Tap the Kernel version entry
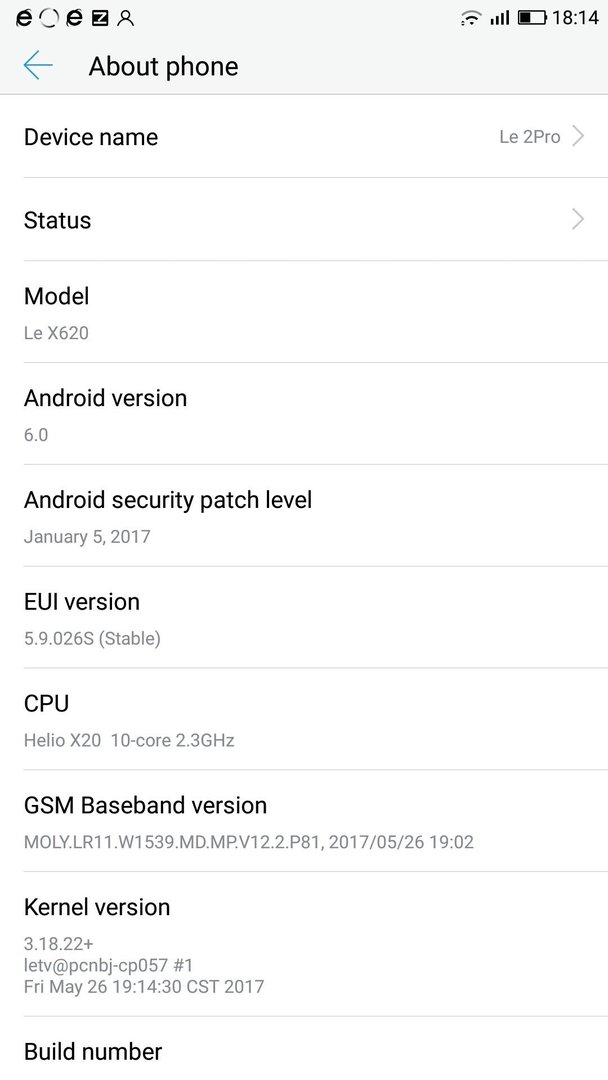Image resolution: width=608 pixels, height=1080 pixels. (304, 945)
